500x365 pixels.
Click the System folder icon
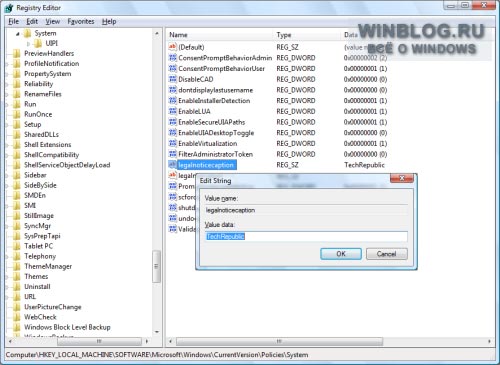[x=28, y=33]
